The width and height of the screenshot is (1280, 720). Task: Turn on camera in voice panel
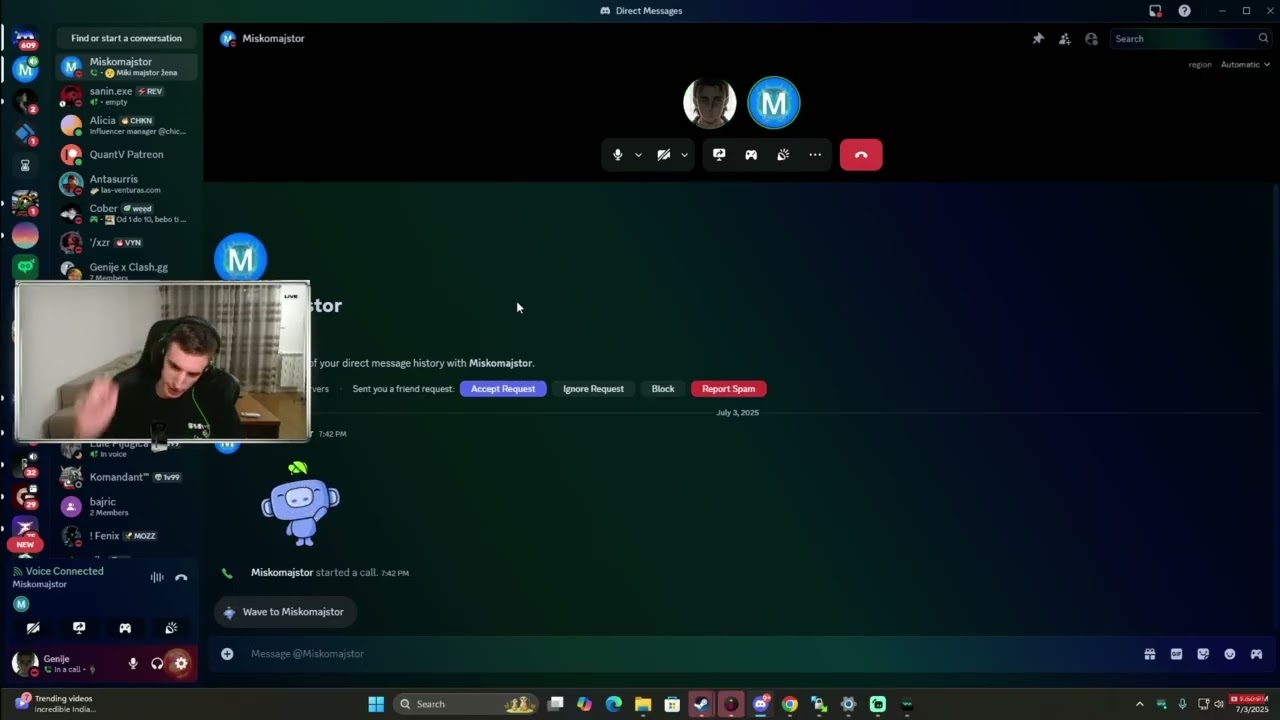(x=33, y=628)
